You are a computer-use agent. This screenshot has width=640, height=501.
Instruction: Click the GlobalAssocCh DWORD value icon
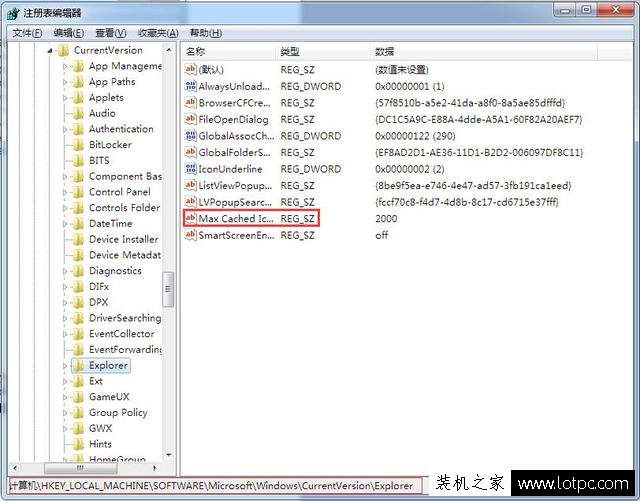click(191, 136)
